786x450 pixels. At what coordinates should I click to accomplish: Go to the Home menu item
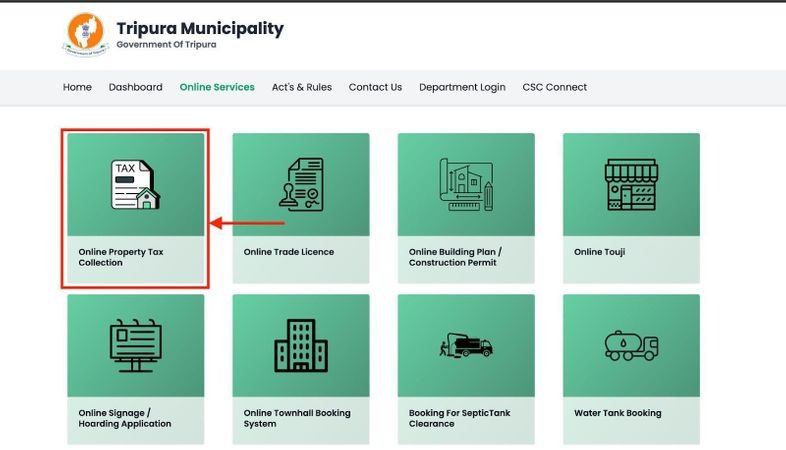[77, 87]
